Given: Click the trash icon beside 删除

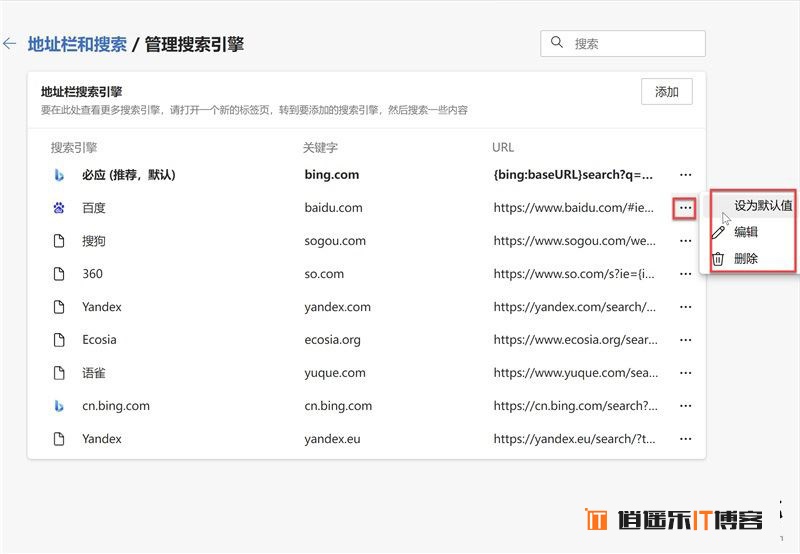Looking at the screenshot, I should [718, 259].
